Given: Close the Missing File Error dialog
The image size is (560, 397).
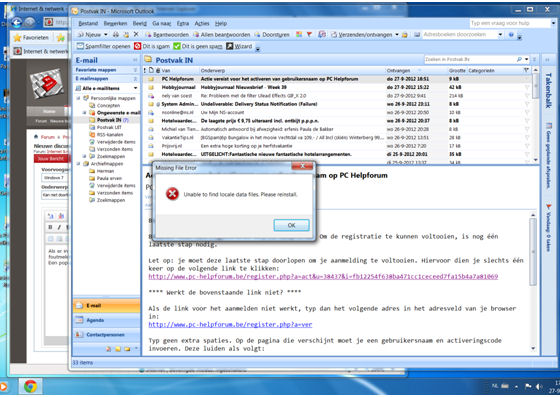Looking at the screenshot, I should click(302, 166).
